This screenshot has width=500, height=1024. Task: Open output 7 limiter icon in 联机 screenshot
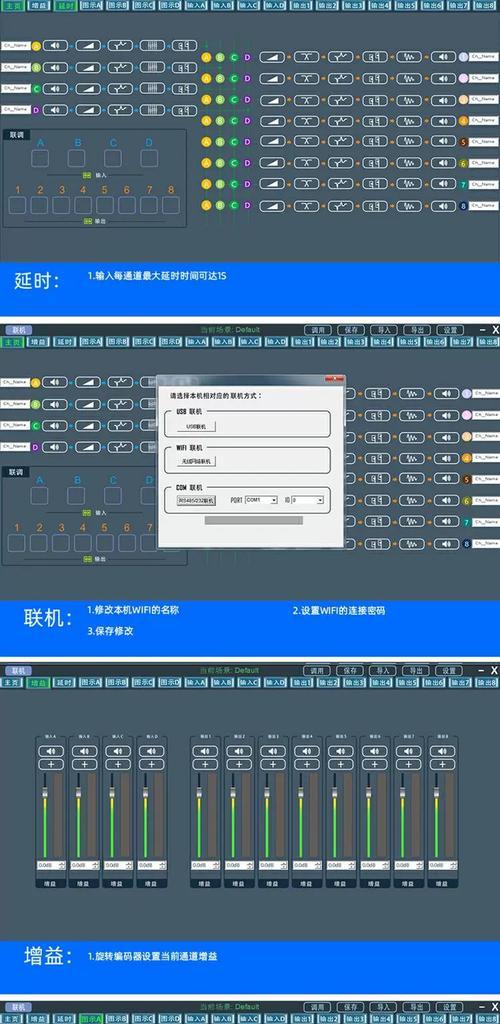tap(412, 521)
